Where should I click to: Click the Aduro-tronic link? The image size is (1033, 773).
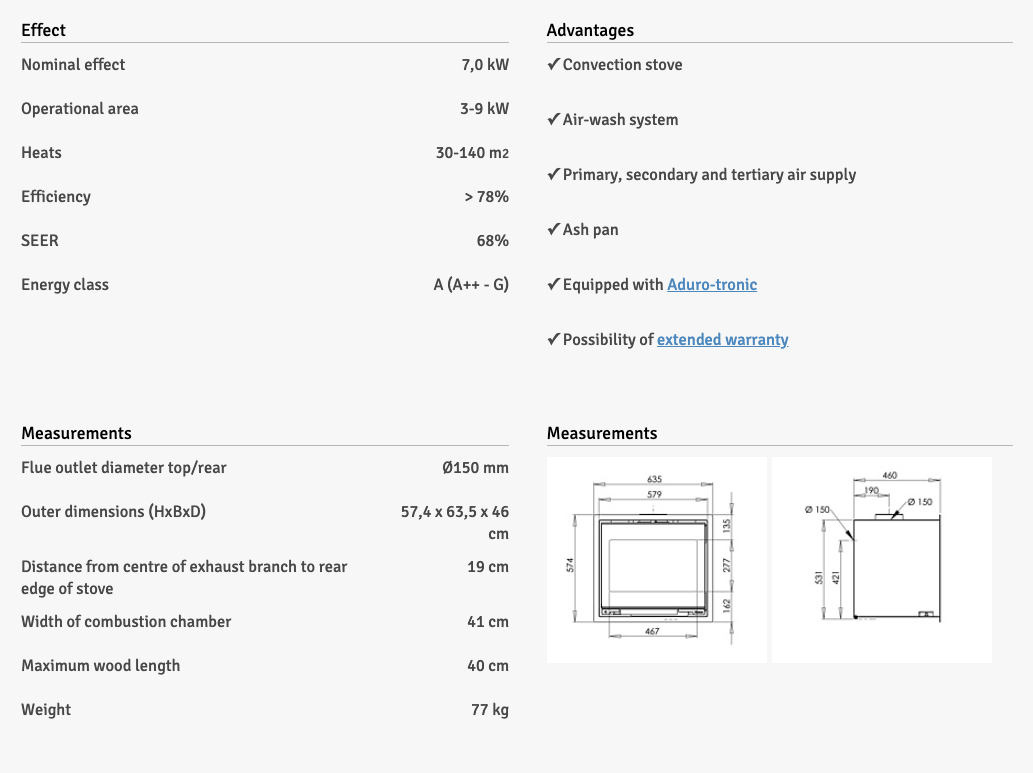pos(712,285)
